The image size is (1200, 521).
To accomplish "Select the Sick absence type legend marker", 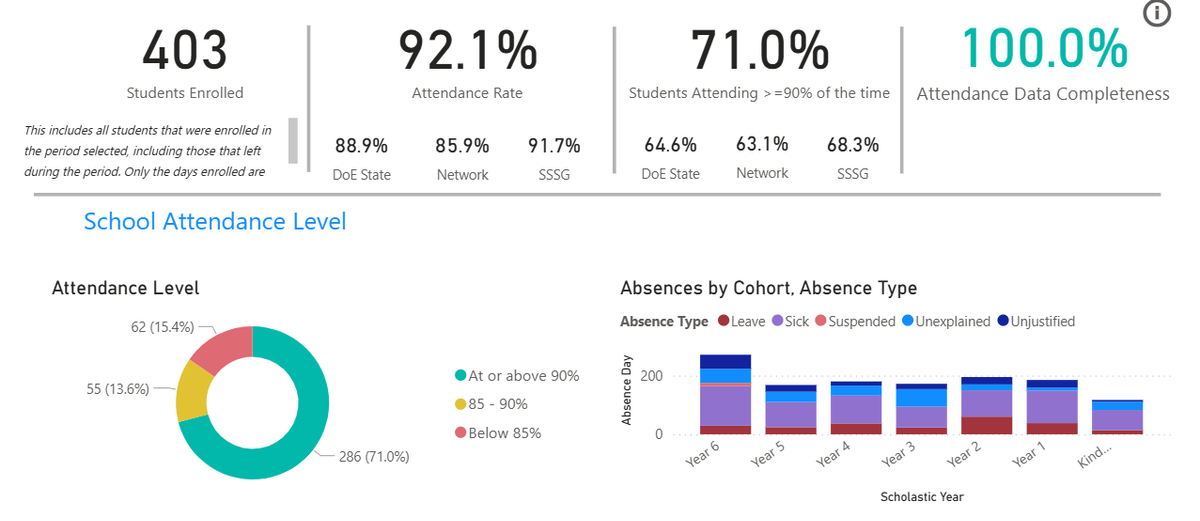I will (x=777, y=322).
